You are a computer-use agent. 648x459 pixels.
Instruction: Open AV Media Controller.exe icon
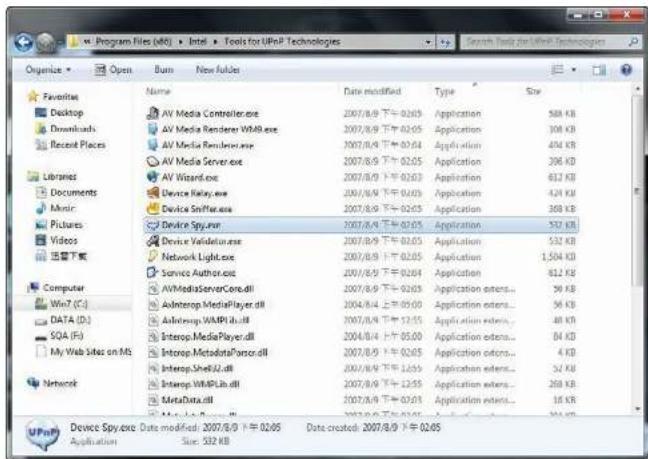[x=153, y=113]
